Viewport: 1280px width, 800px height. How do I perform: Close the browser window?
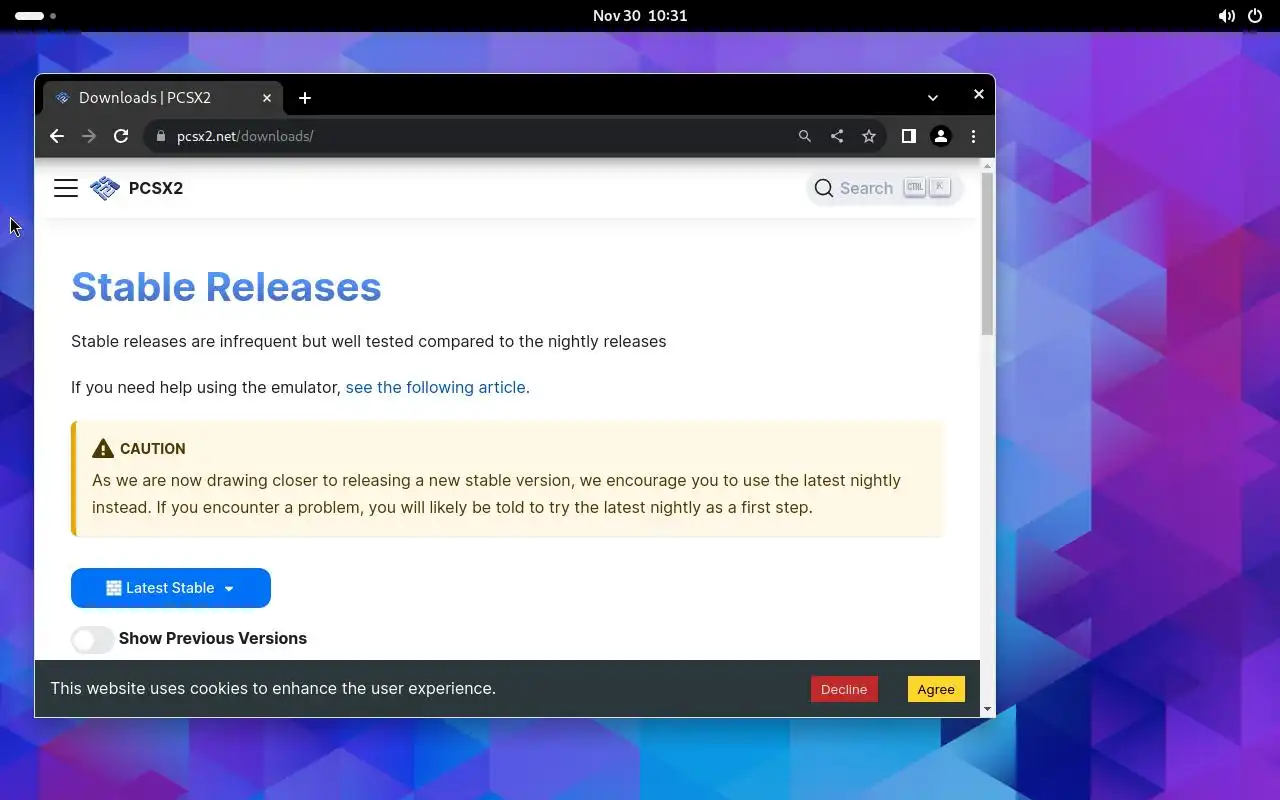click(979, 94)
